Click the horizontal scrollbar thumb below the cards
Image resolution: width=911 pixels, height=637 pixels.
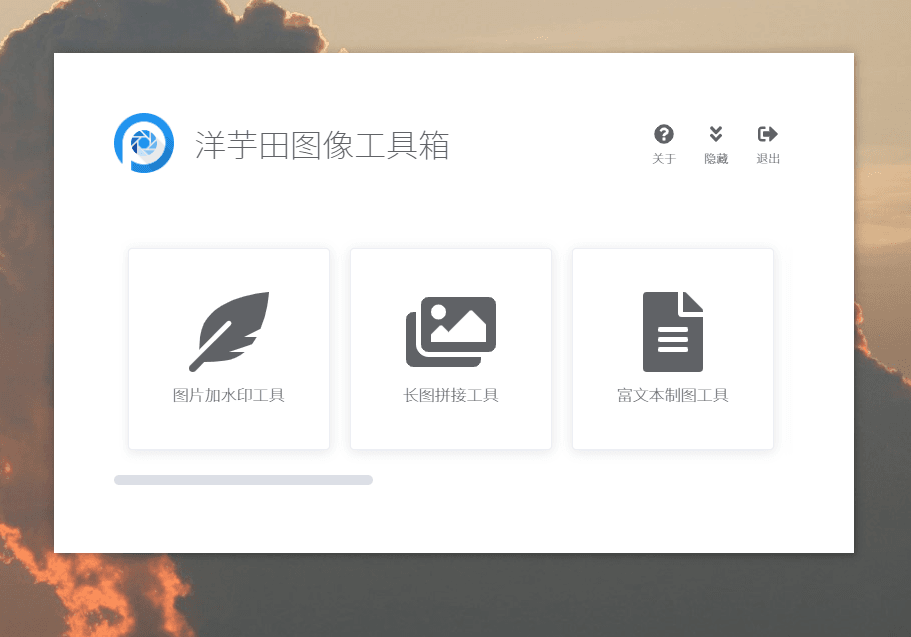[243, 480]
